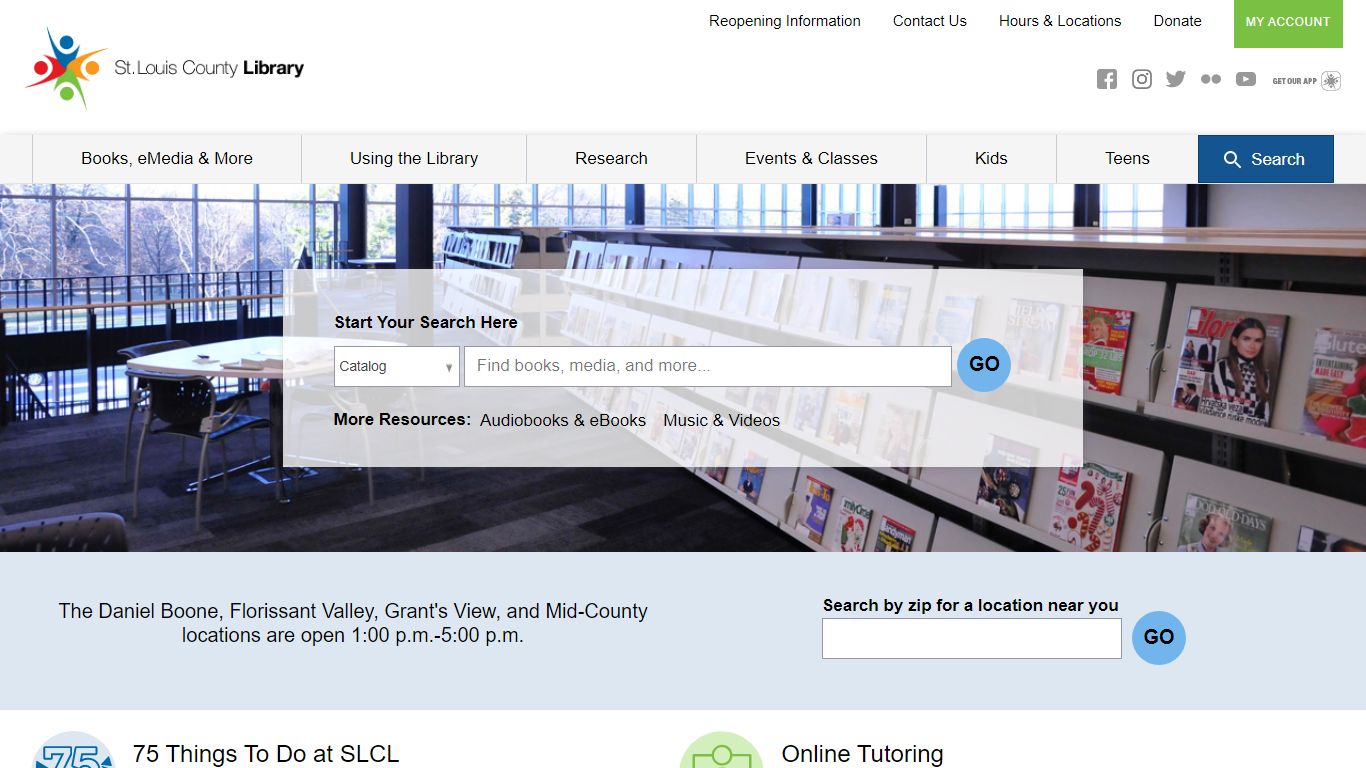Focus the Find books, media, and more field
The height and width of the screenshot is (768, 1366).
(708, 366)
